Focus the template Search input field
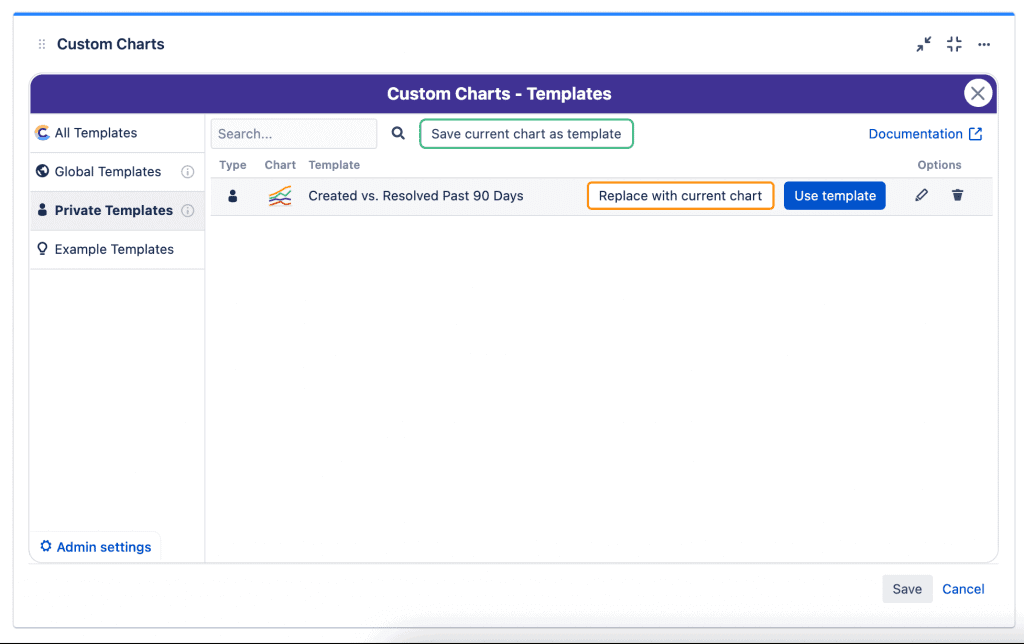Image resolution: width=1024 pixels, height=644 pixels. pyautogui.click(x=294, y=134)
